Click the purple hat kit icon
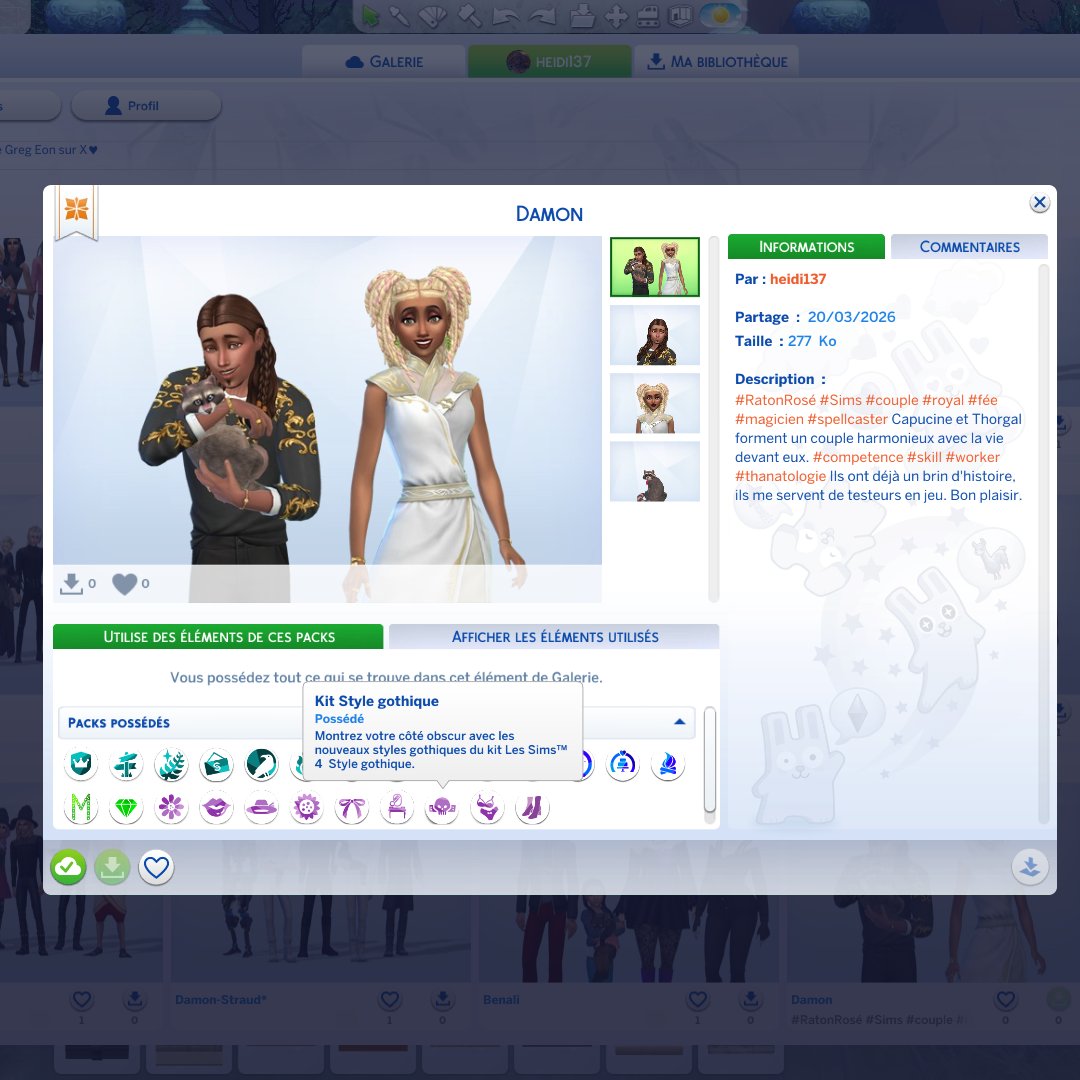This screenshot has width=1080, height=1080. tap(262, 807)
